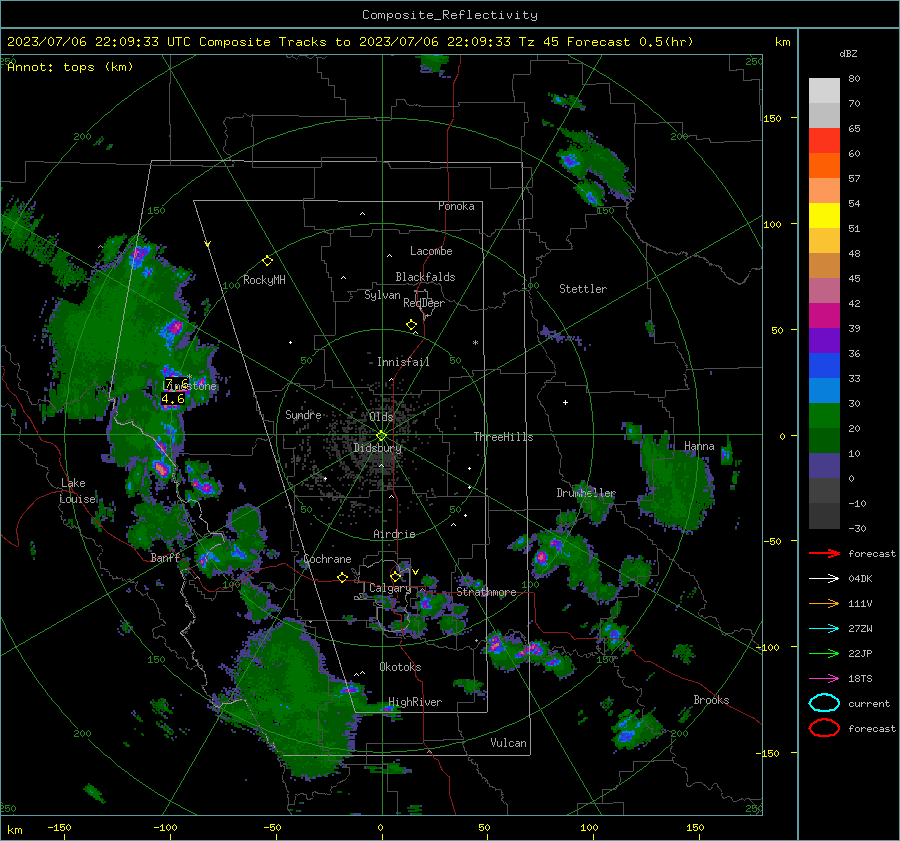Click the green 22JP track arrow
Viewport: 900px width, 841px height.
[824, 653]
